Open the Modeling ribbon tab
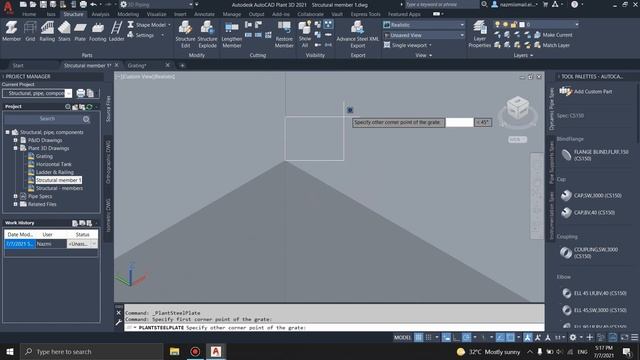Image resolution: width=640 pixels, height=360 pixels. point(128,14)
